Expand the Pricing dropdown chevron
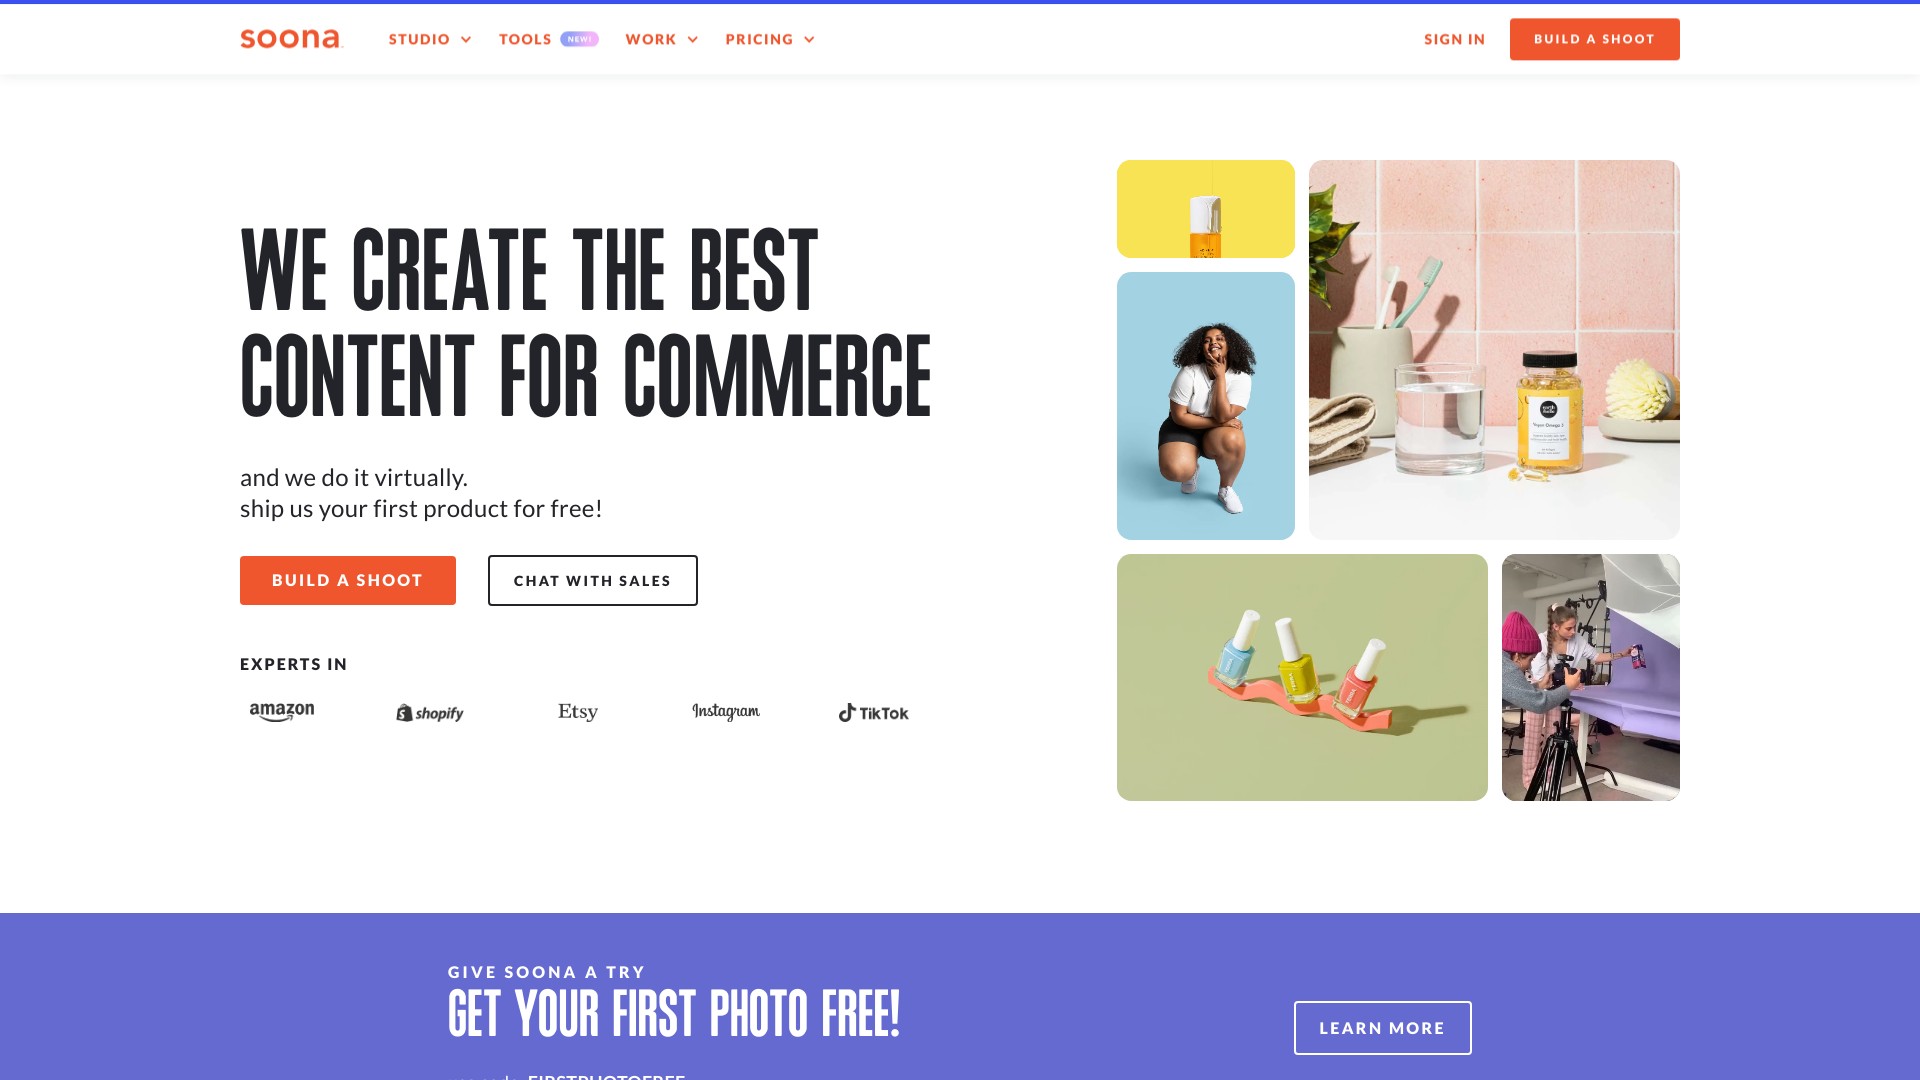Image resolution: width=1920 pixels, height=1080 pixels. click(809, 40)
